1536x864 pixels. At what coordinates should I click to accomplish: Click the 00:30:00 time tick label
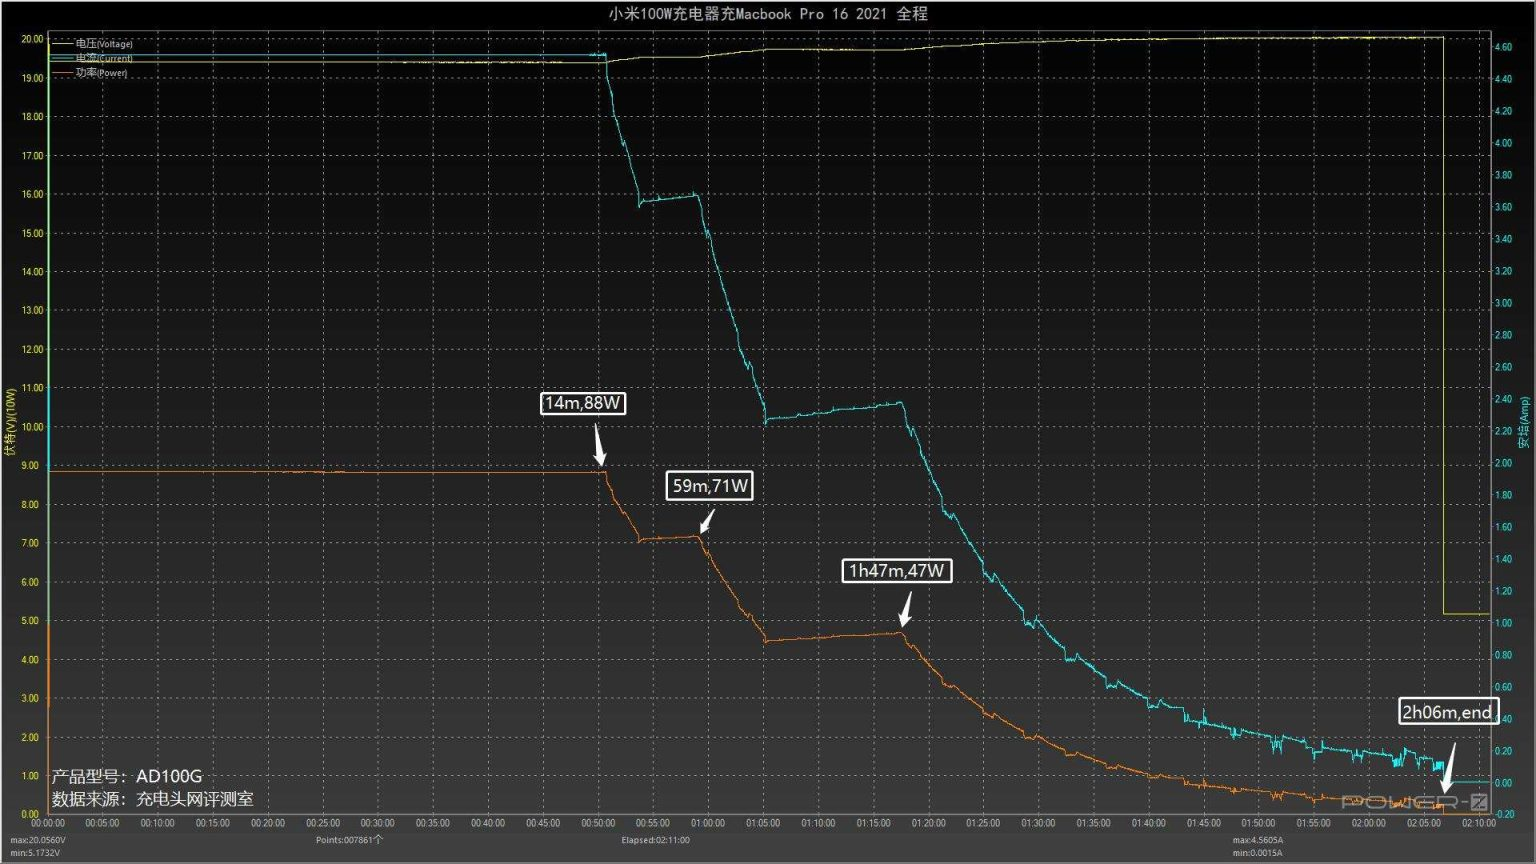pos(378,823)
